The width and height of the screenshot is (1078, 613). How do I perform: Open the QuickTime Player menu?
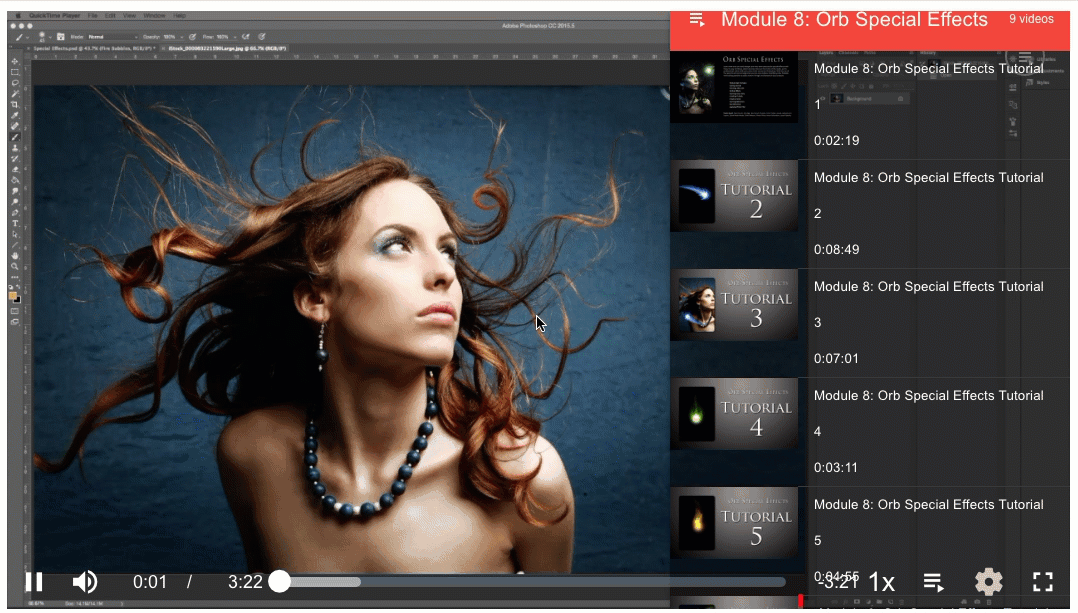[55, 15]
